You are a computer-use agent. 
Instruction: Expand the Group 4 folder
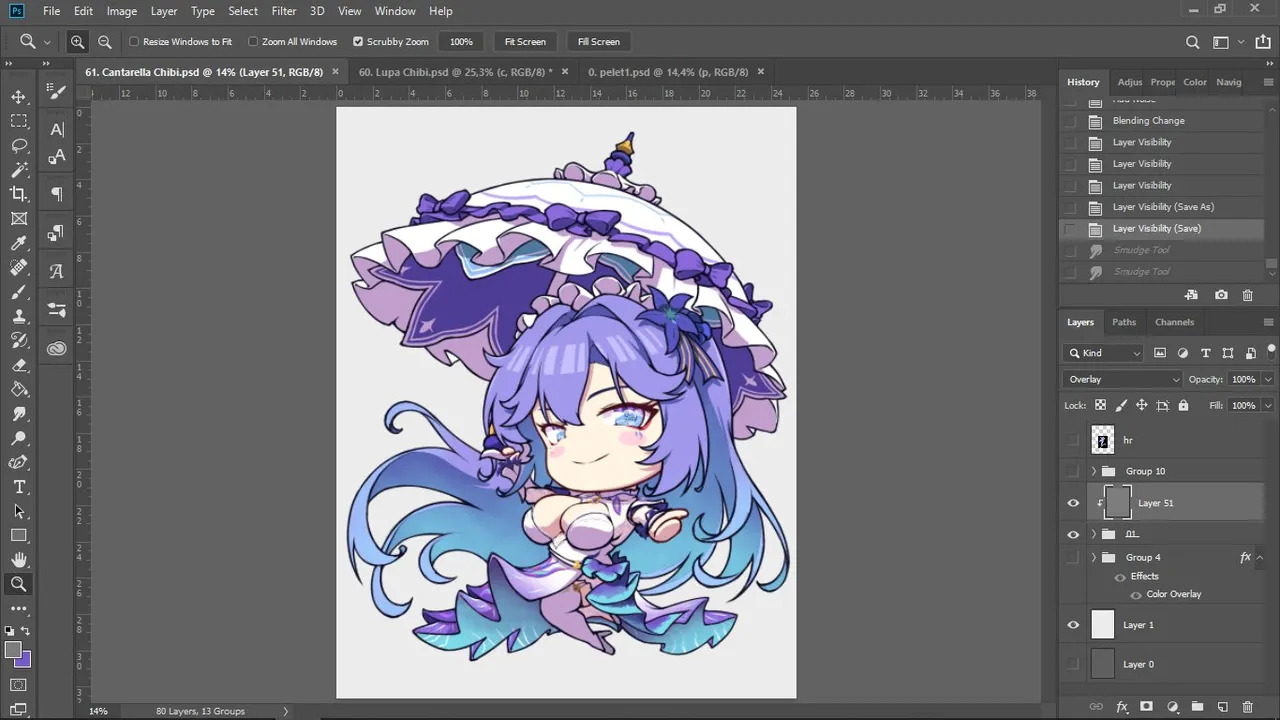[1094, 557]
